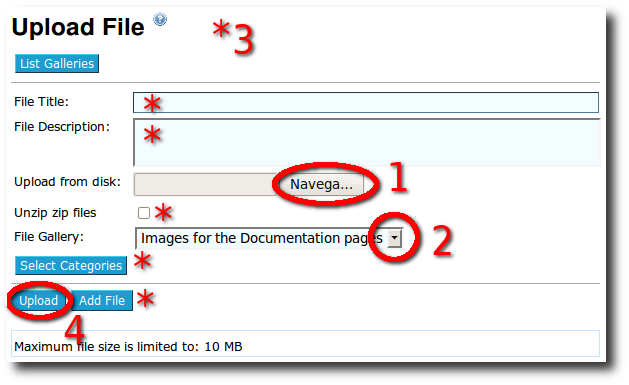Browse for a file with the Navega... button

pyautogui.click(x=321, y=184)
